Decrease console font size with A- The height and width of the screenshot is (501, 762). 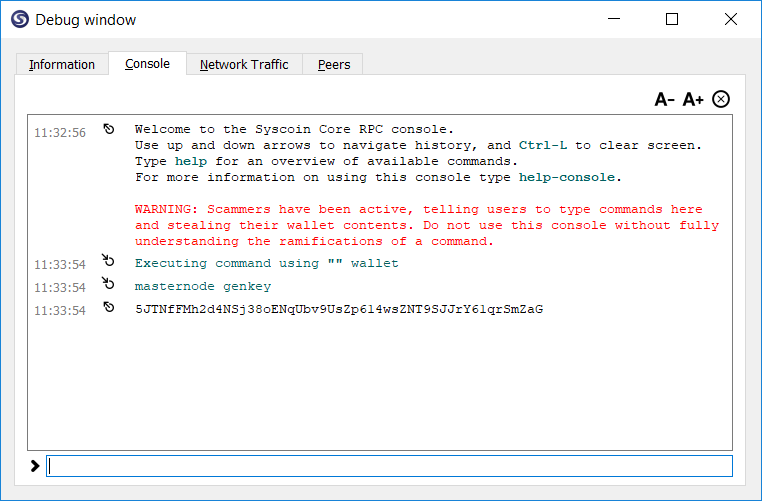click(x=664, y=99)
